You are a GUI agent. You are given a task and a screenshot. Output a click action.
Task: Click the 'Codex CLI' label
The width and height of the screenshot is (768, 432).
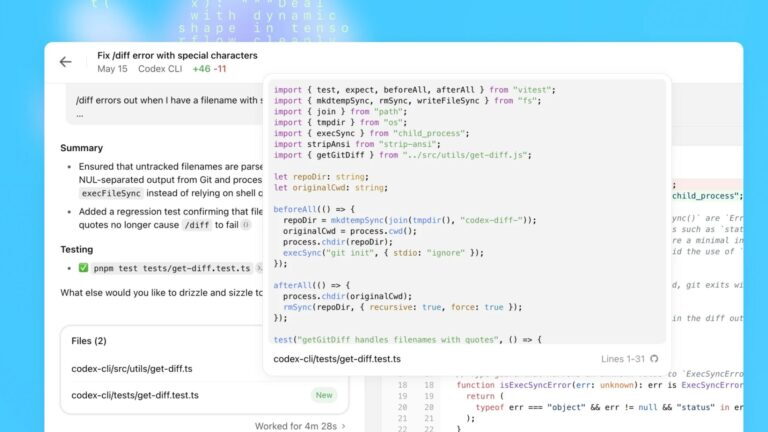pyautogui.click(x=160, y=69)
